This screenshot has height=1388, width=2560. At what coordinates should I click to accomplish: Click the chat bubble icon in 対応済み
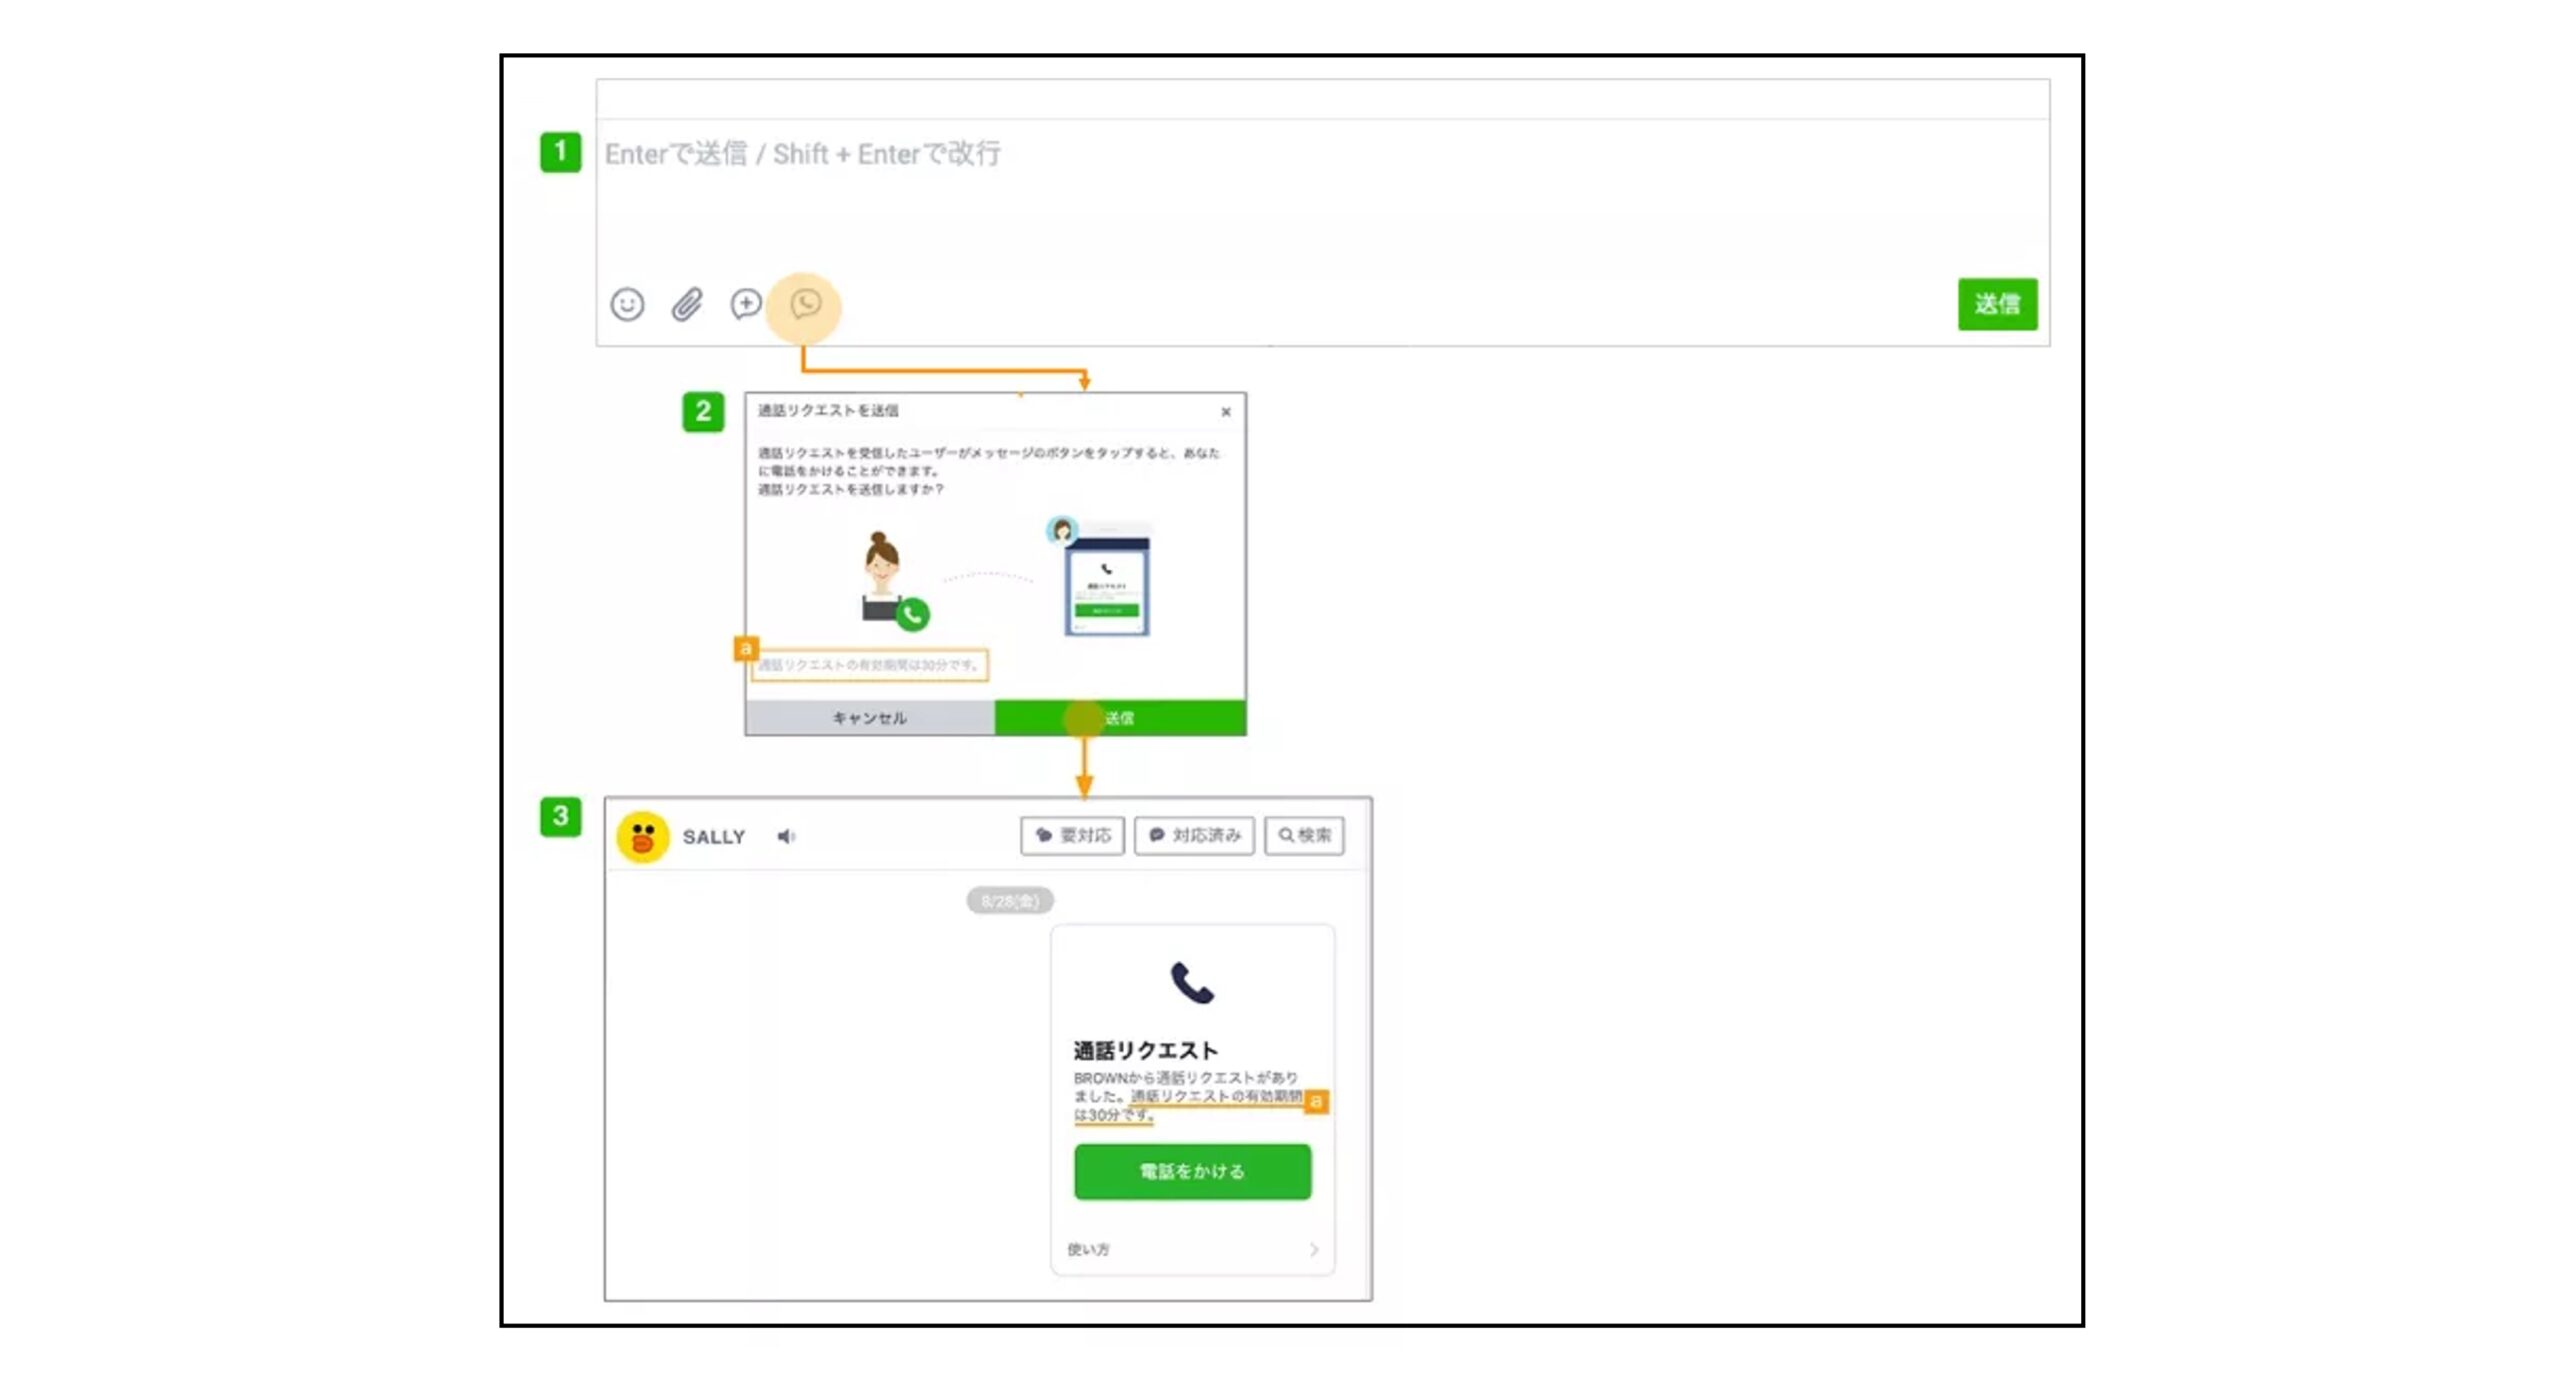coord(1159,837)
